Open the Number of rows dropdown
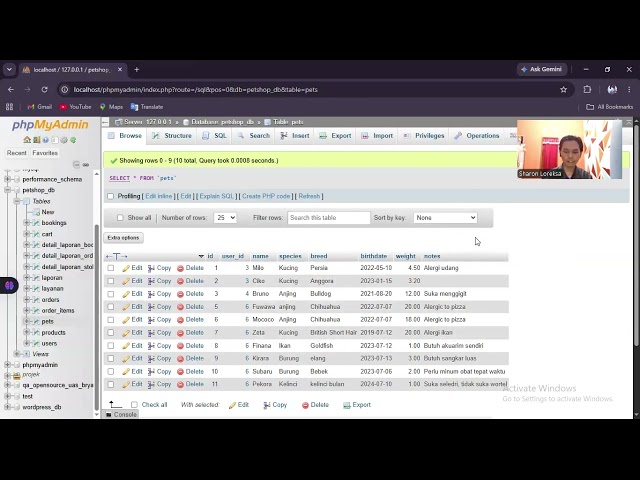This screenshot has height=480, width=640. (225, 218)
